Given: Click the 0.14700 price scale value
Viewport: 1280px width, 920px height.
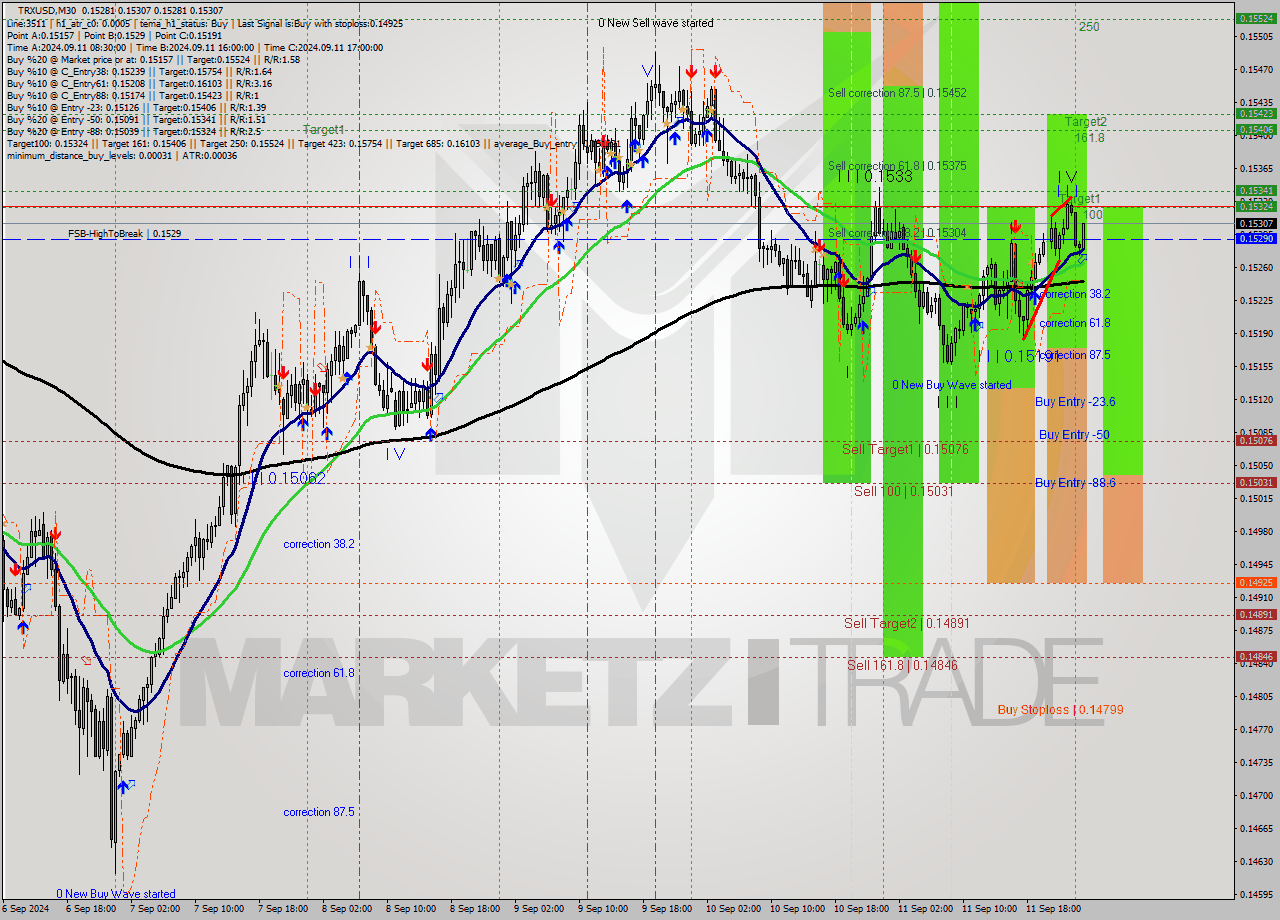Looking at the screenshot, I should click(1256, 796).
